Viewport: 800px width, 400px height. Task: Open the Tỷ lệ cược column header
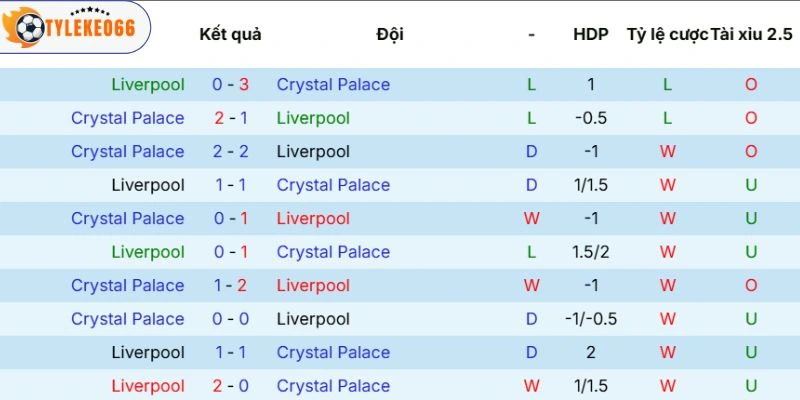click(x=667, y=34)
